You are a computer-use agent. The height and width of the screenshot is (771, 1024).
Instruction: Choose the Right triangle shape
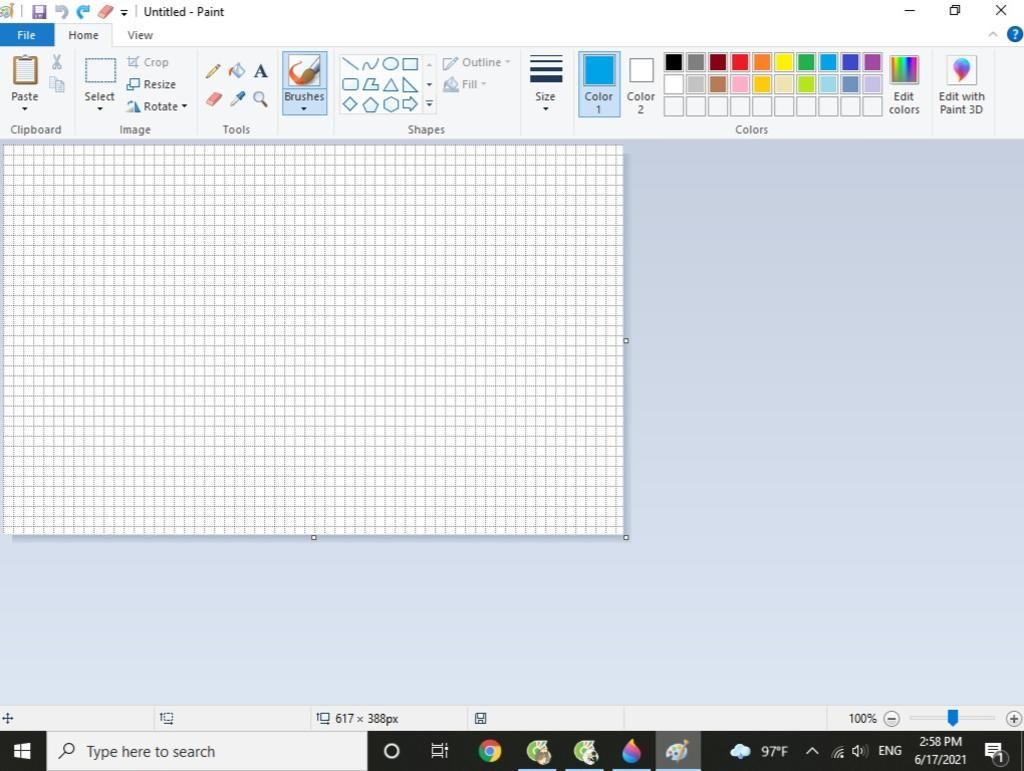[x=410, y=84]
